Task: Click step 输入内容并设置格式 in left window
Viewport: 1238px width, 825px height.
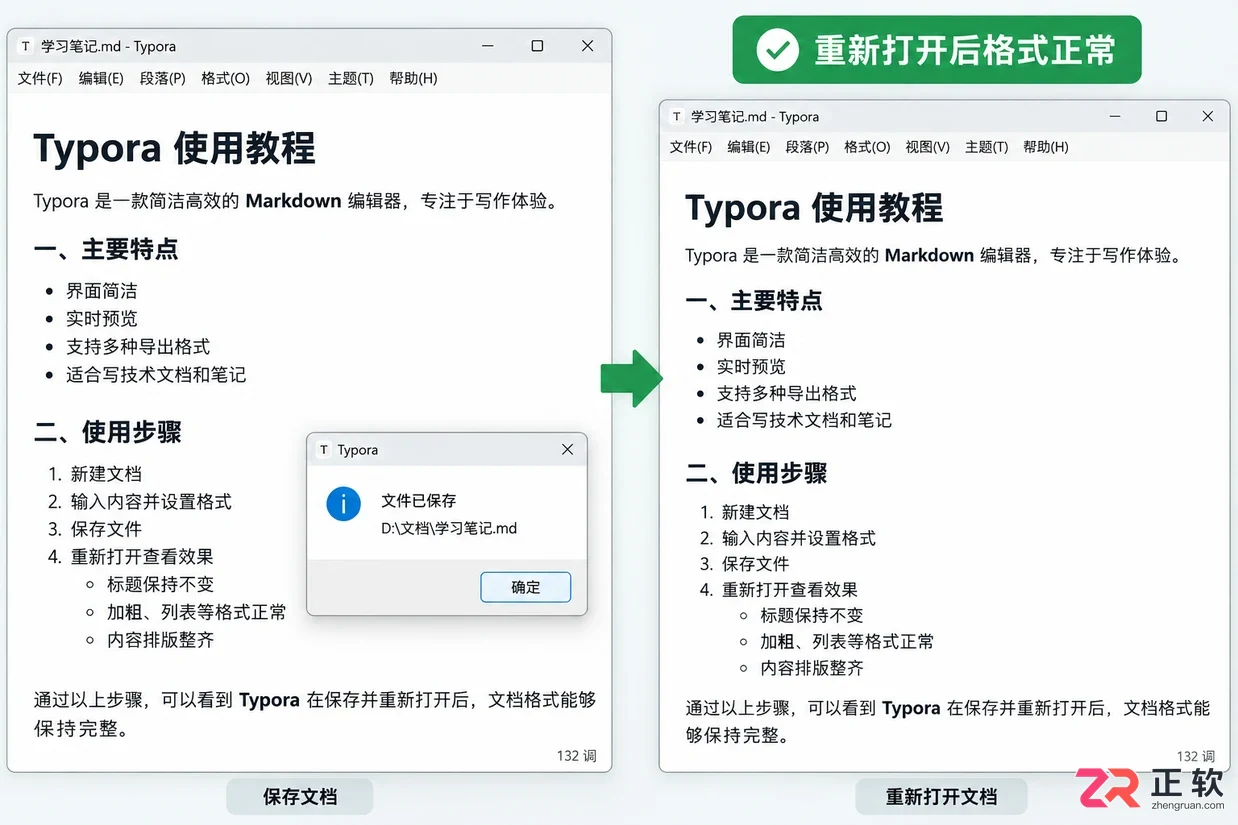Action: tap(151, 501)
